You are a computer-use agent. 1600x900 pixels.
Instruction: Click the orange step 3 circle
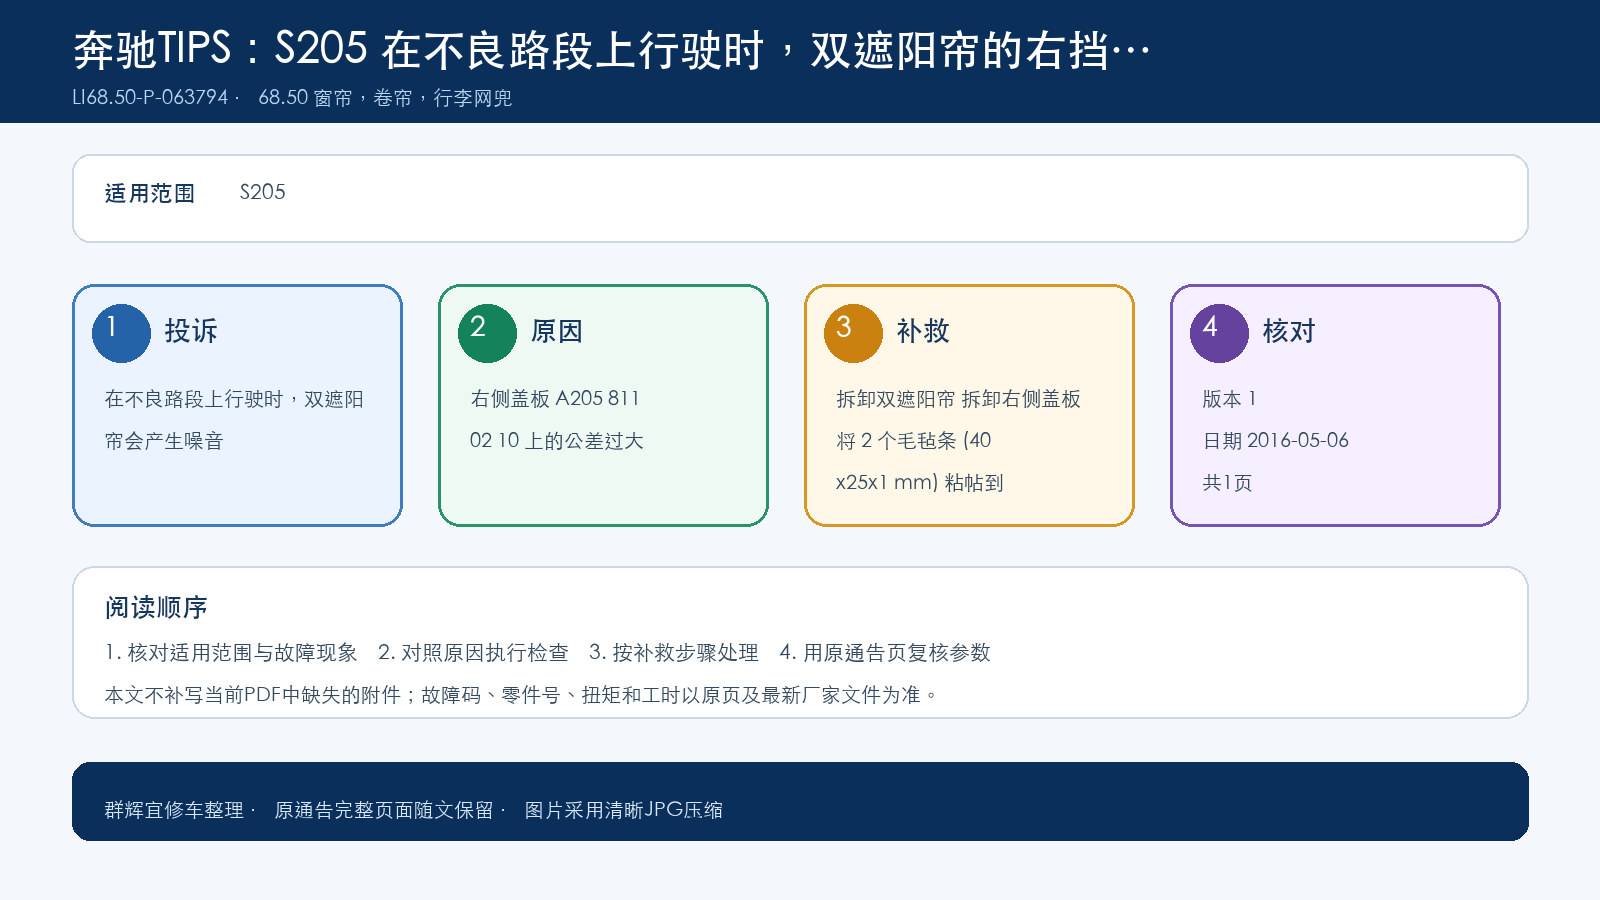click(x=853, y=333)
